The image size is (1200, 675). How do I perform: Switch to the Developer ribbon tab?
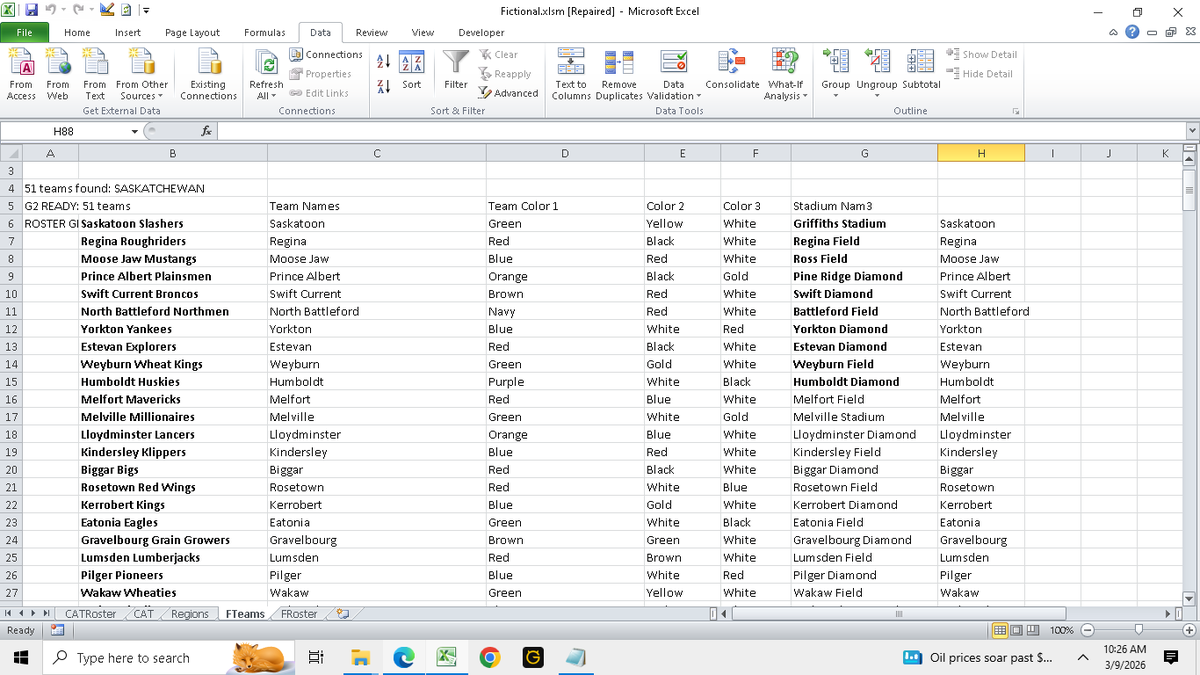tap(481, 32)
